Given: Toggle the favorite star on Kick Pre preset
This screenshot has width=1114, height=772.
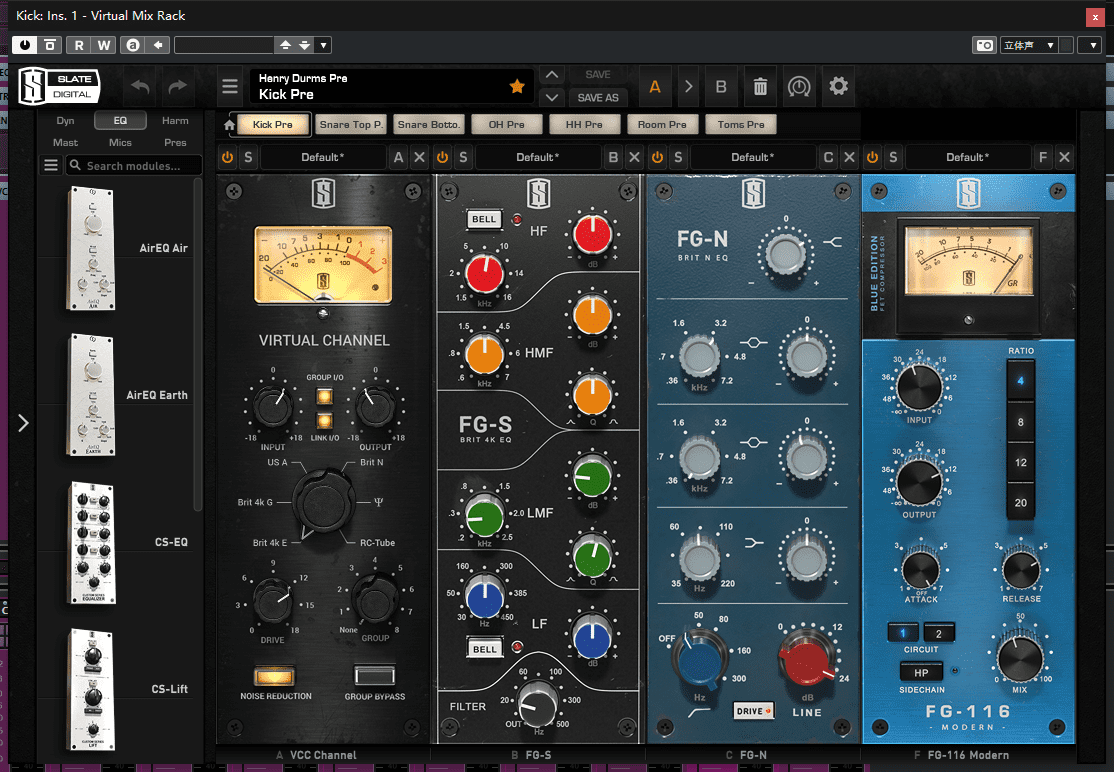Looking at the screenshot, I should (x=517, y=87).
